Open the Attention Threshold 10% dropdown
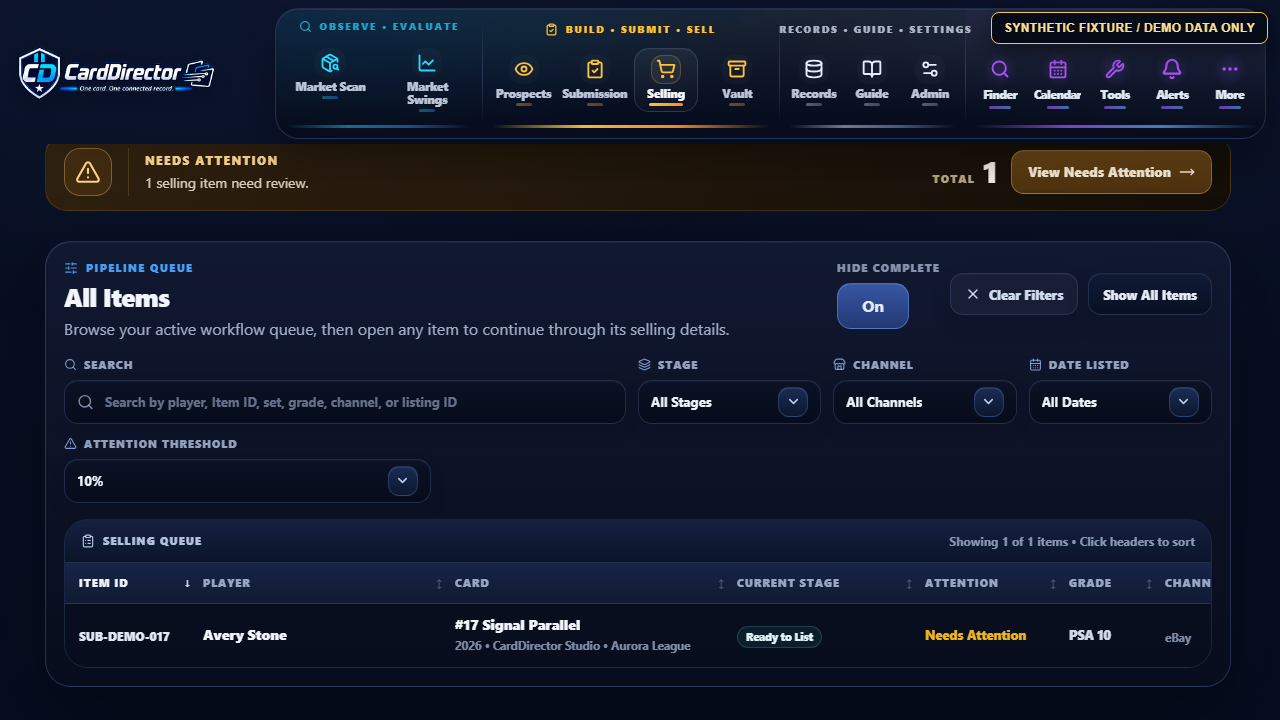 (247, 481)
